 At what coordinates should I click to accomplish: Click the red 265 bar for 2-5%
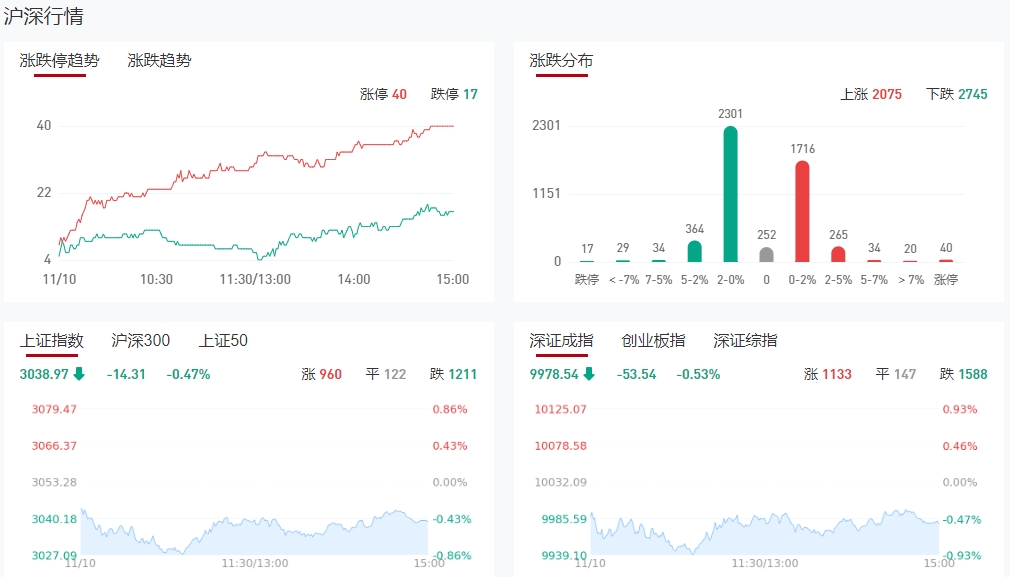click(838, 254)
